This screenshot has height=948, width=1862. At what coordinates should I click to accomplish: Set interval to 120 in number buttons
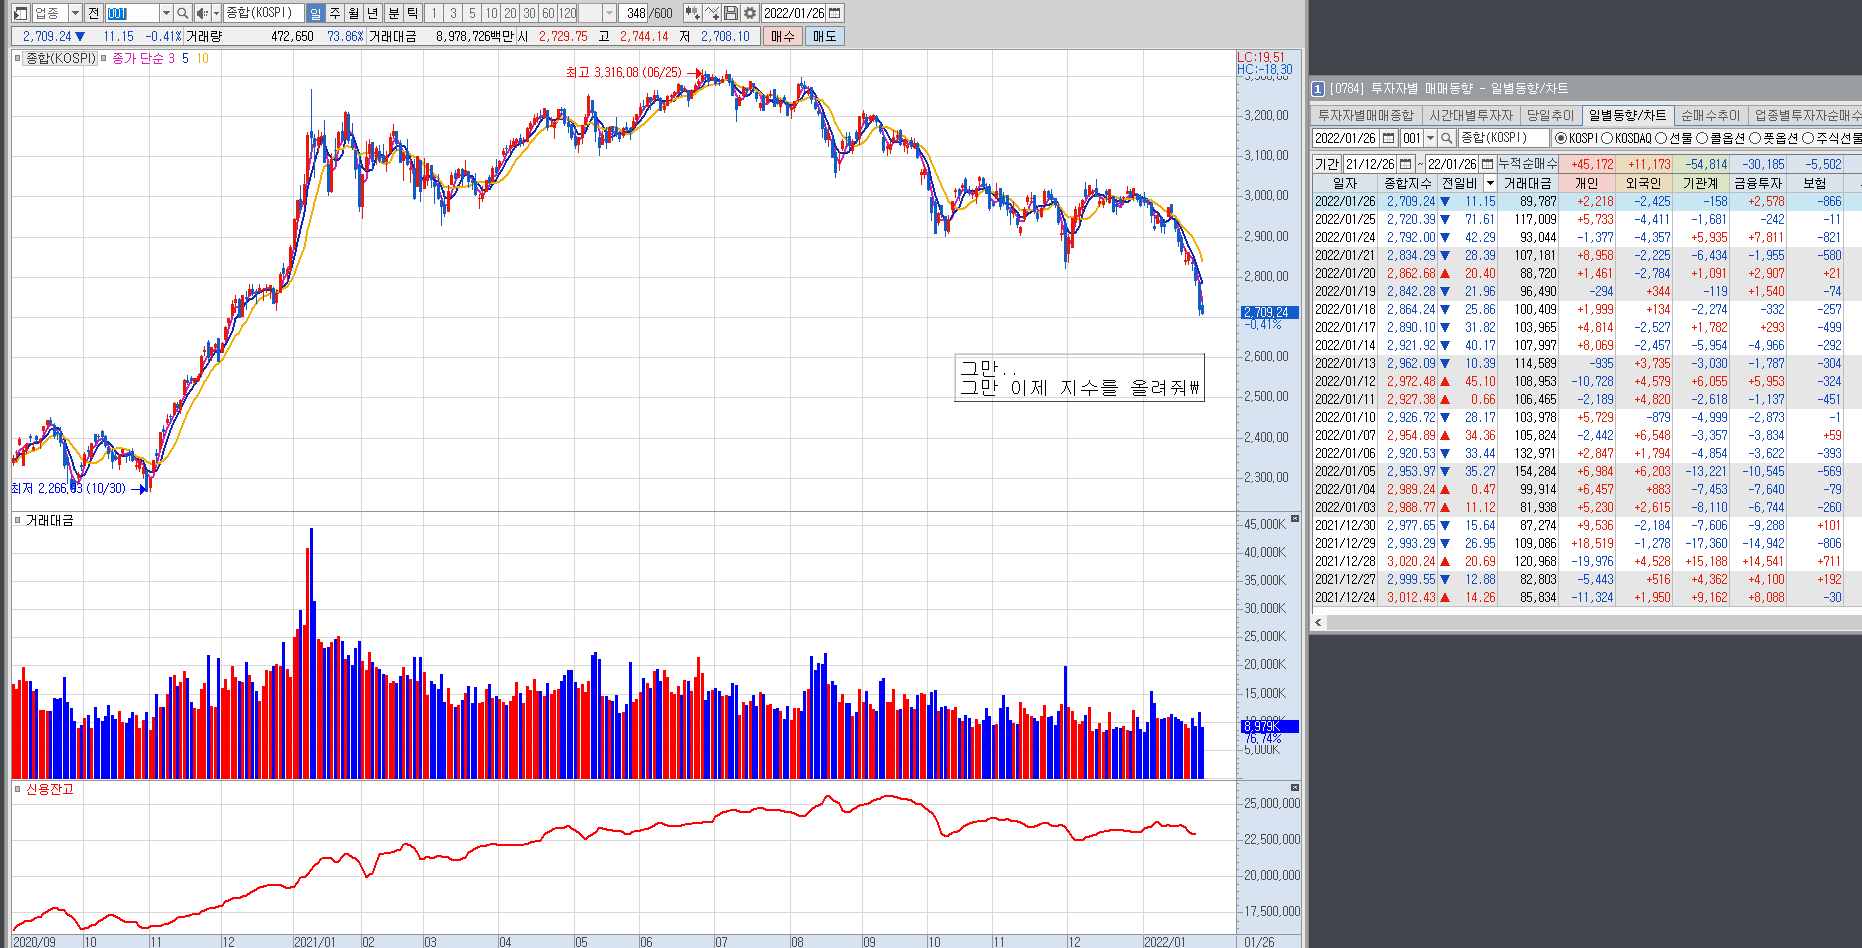[x=568, y=13]
